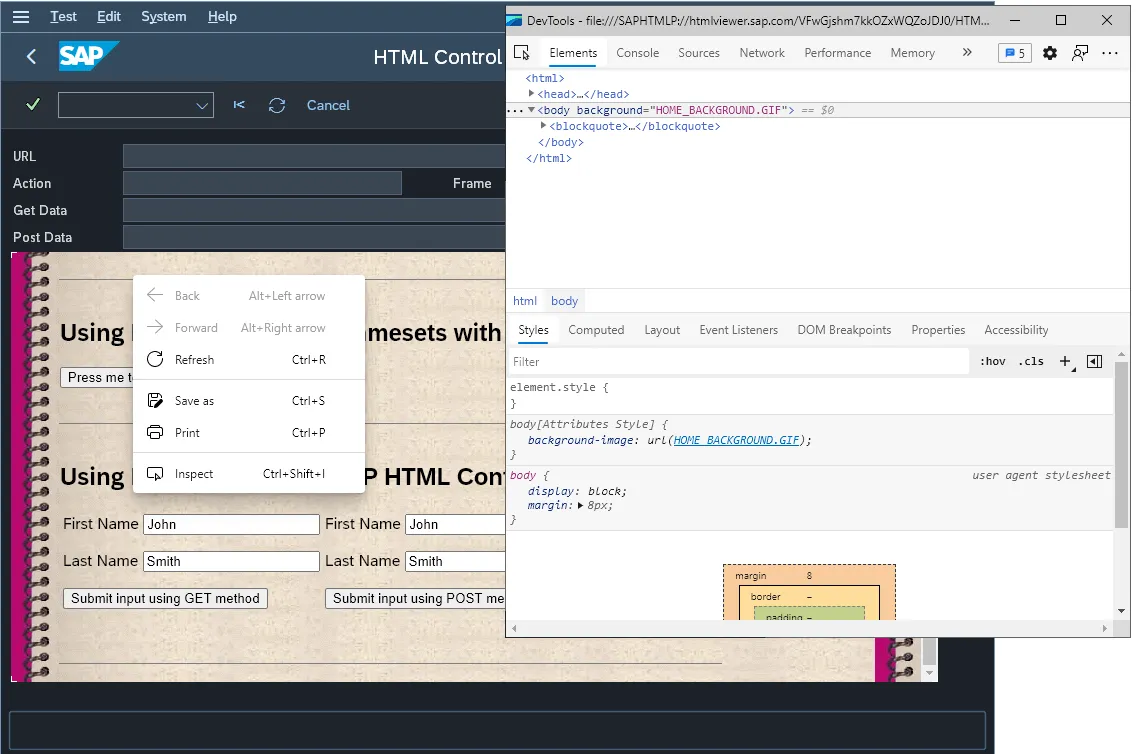Viewport: 1146px width, 754px height.
Task: Open the customize DevTools three-dot menu
Action: tap(1111, 53)
